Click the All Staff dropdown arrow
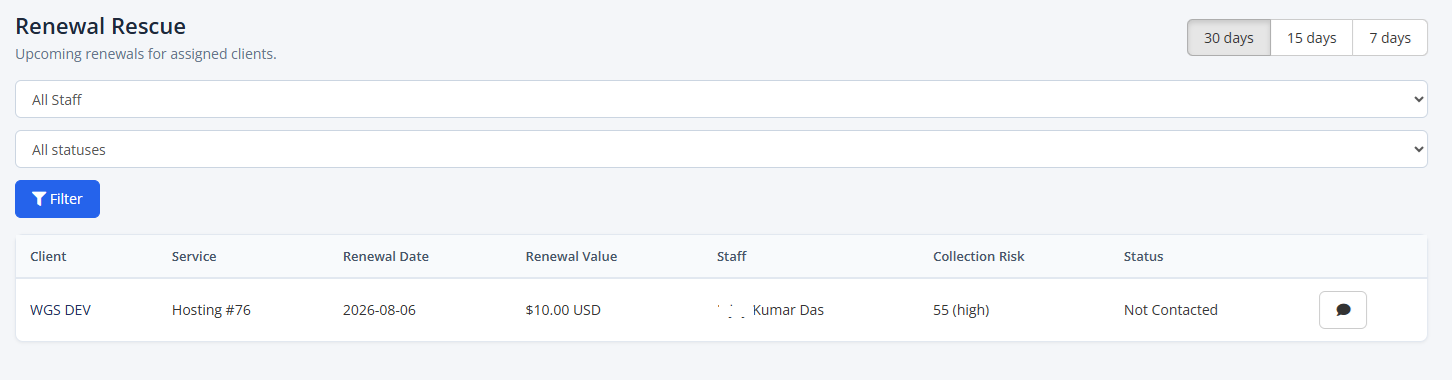The height and width of the screenshot is (380, 1452). [x=1418, y=99]
